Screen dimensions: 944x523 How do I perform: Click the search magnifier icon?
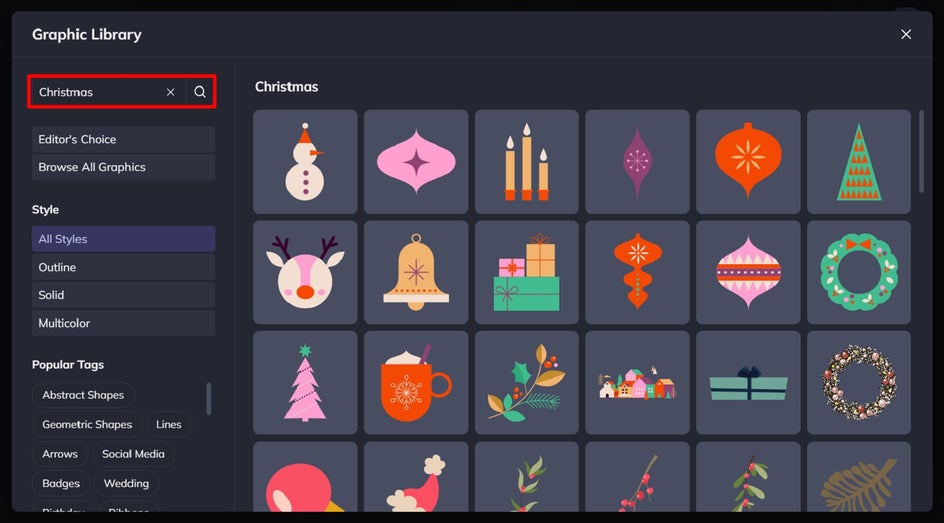pos(200,92)
